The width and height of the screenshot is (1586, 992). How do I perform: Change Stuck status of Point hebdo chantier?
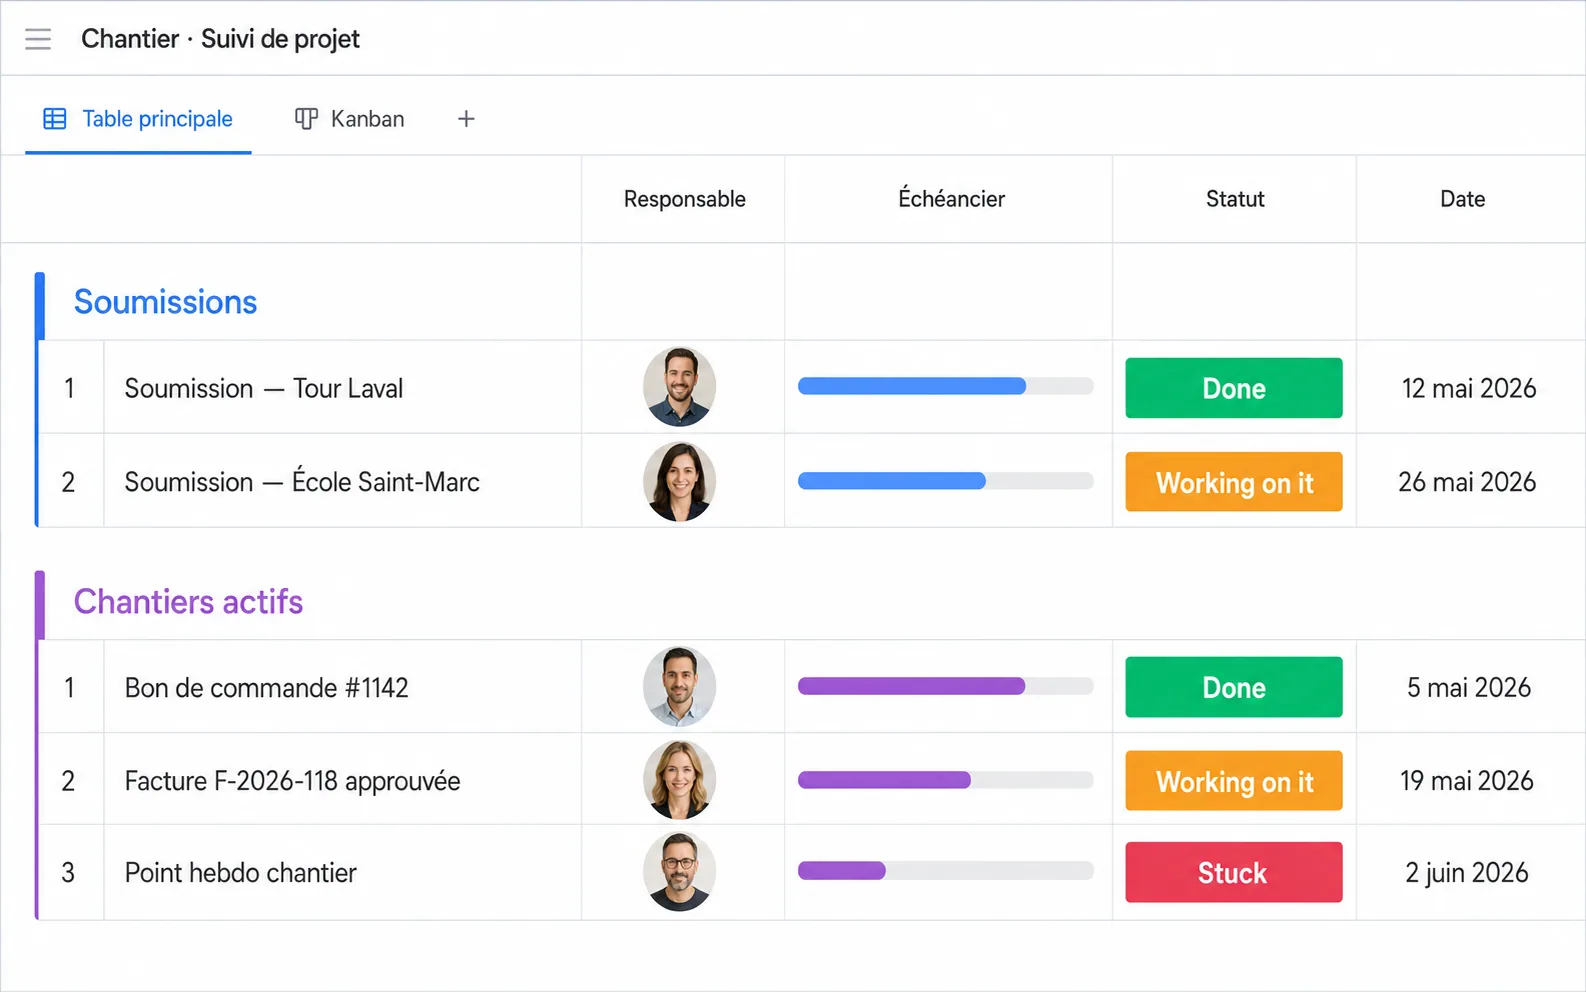(1234, 872)
